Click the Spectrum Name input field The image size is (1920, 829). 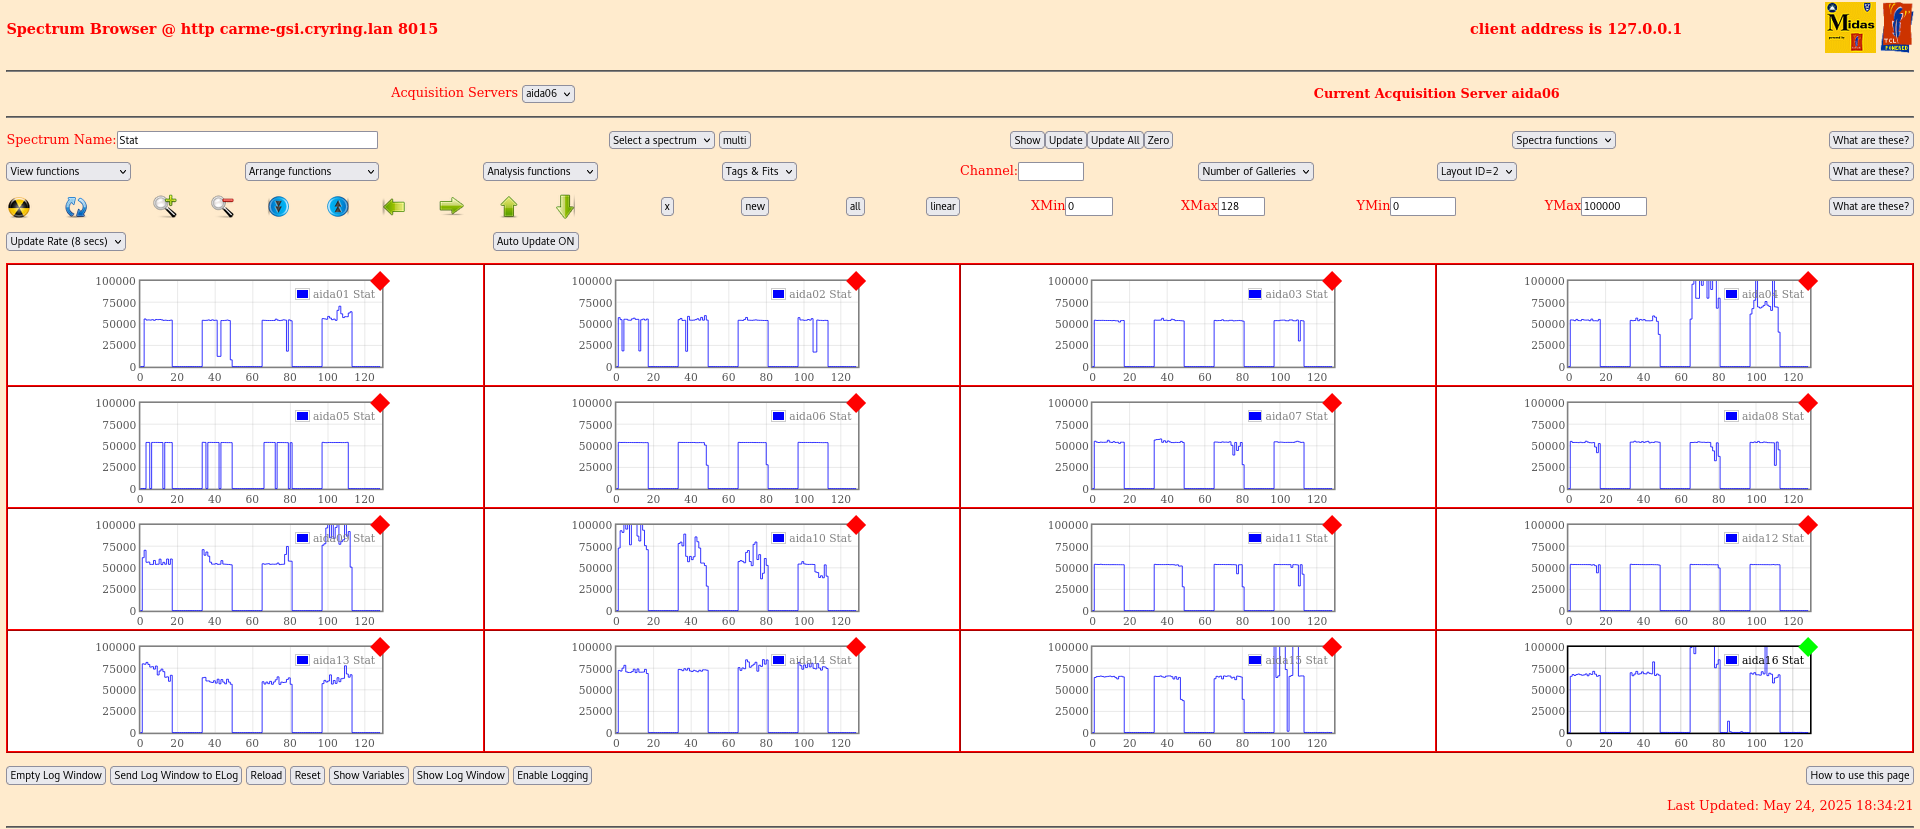247,141
